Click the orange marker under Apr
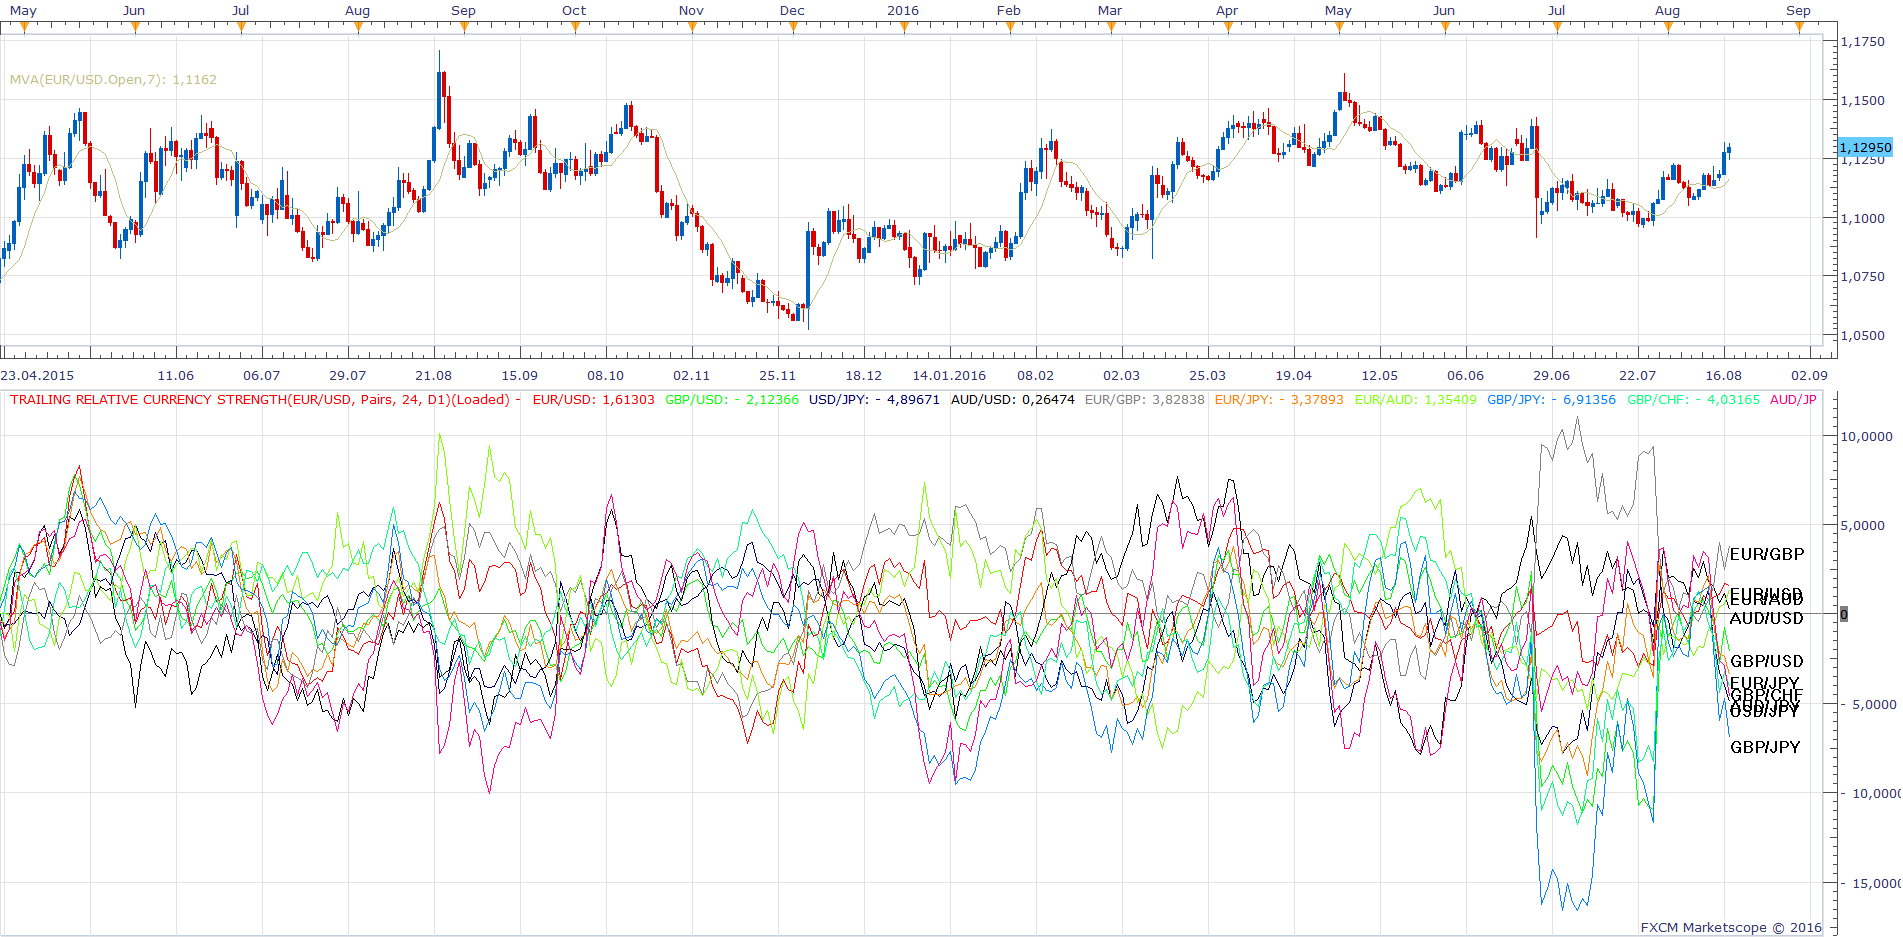 coord(1229,28)
